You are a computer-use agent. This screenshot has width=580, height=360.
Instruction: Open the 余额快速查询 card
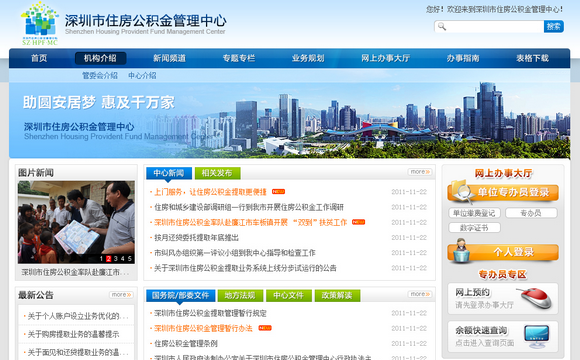[503, 337]
